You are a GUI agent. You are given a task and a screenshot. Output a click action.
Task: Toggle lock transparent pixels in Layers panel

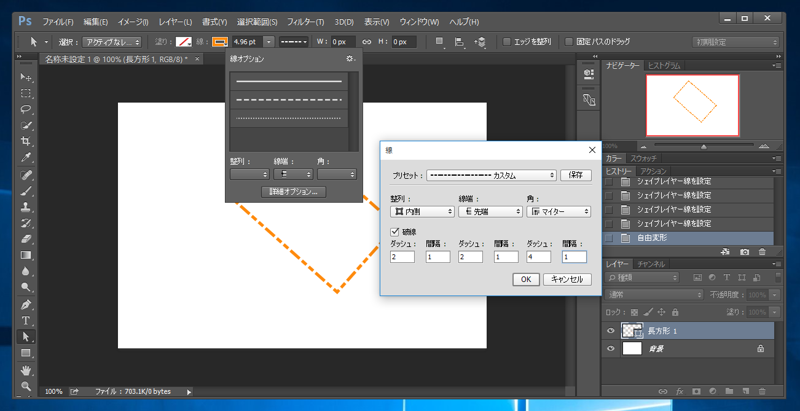tap(634, 312)
